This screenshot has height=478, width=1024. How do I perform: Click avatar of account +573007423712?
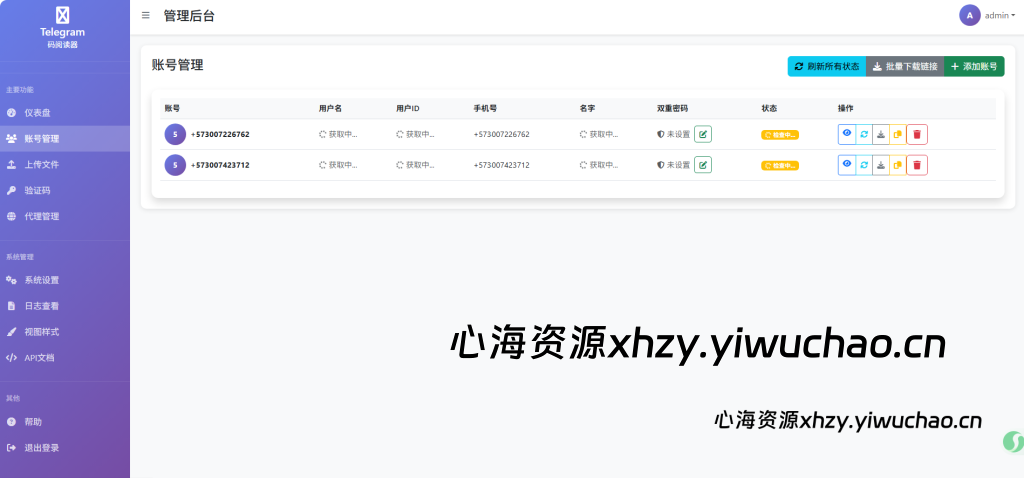coord(175,165)
